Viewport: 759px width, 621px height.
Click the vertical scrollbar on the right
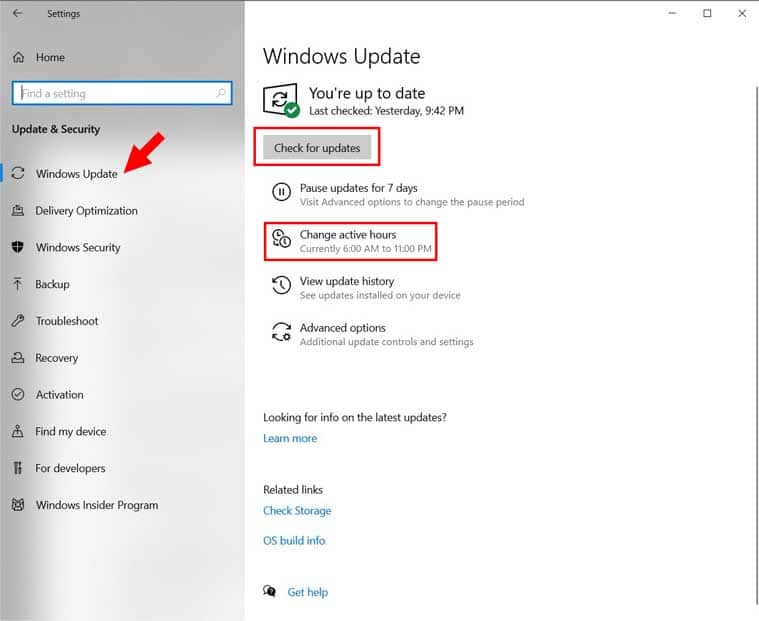tap(756, 344)
